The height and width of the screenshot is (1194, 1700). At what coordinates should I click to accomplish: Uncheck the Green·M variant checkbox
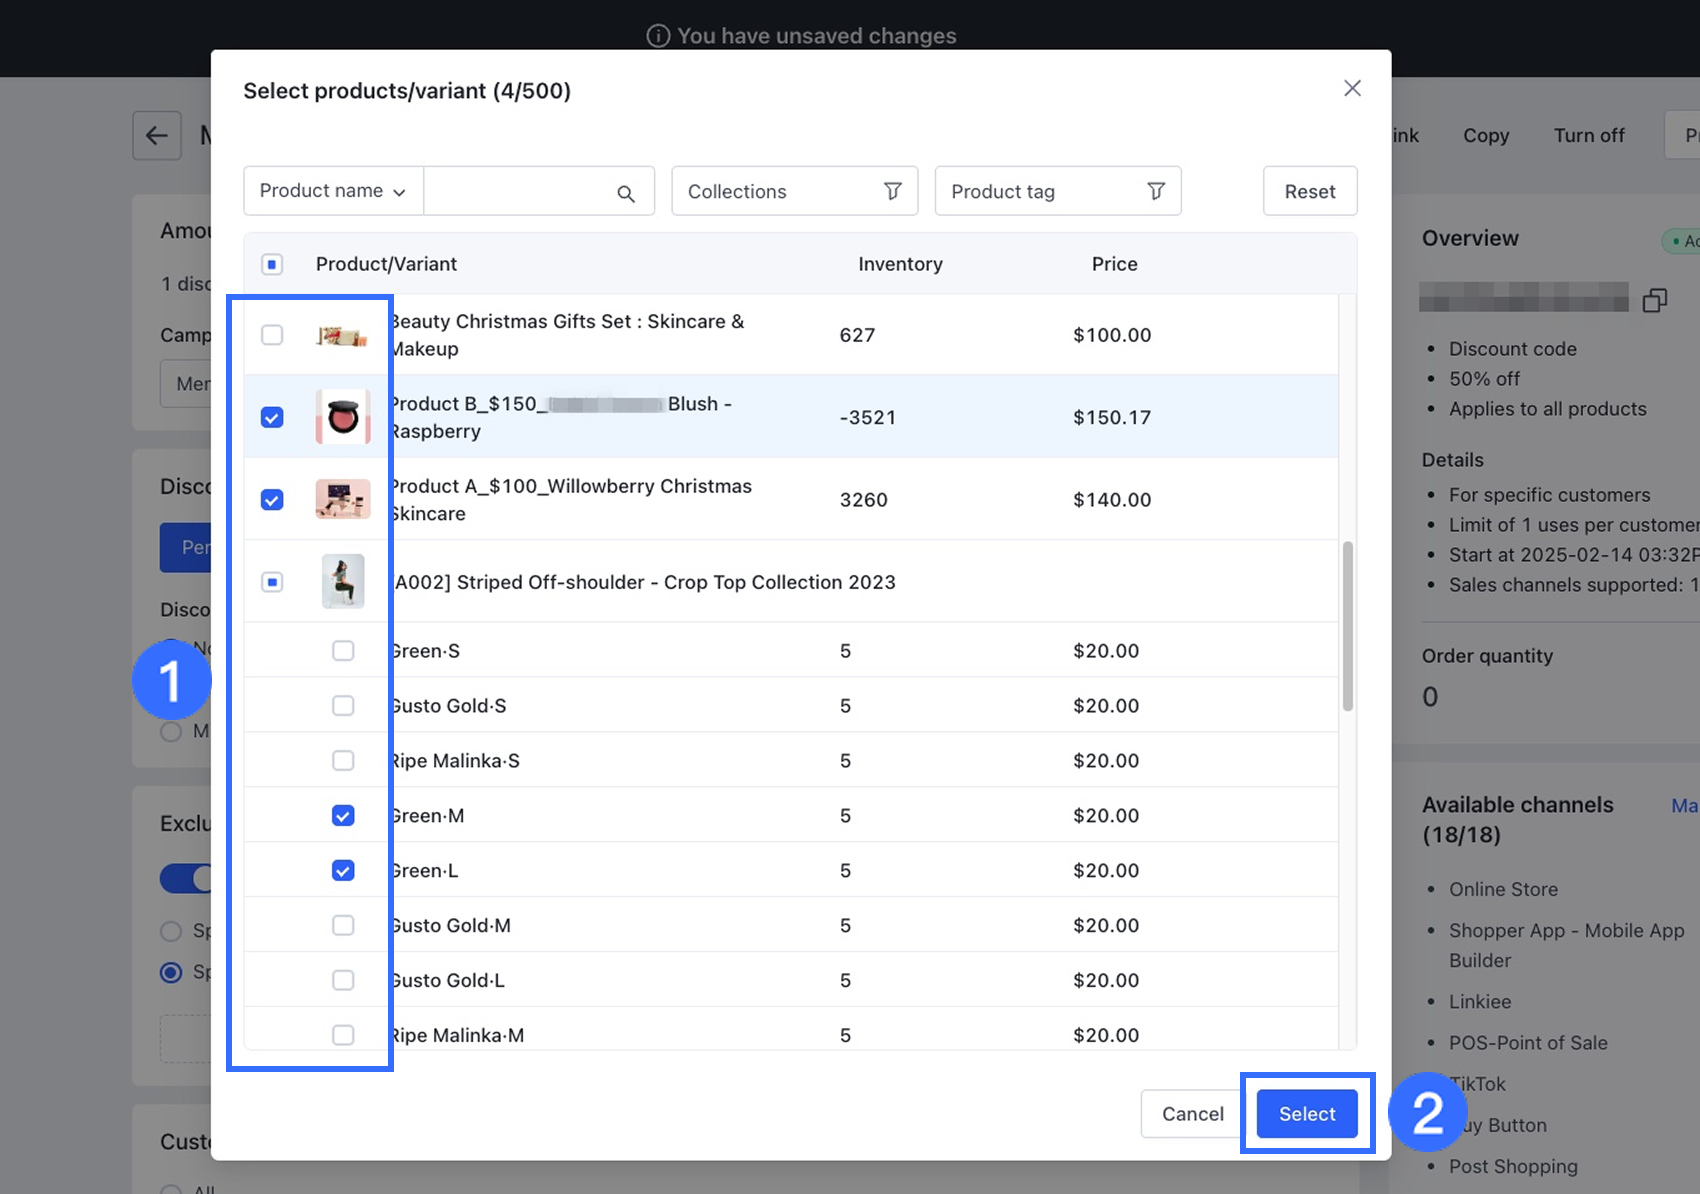343,816
